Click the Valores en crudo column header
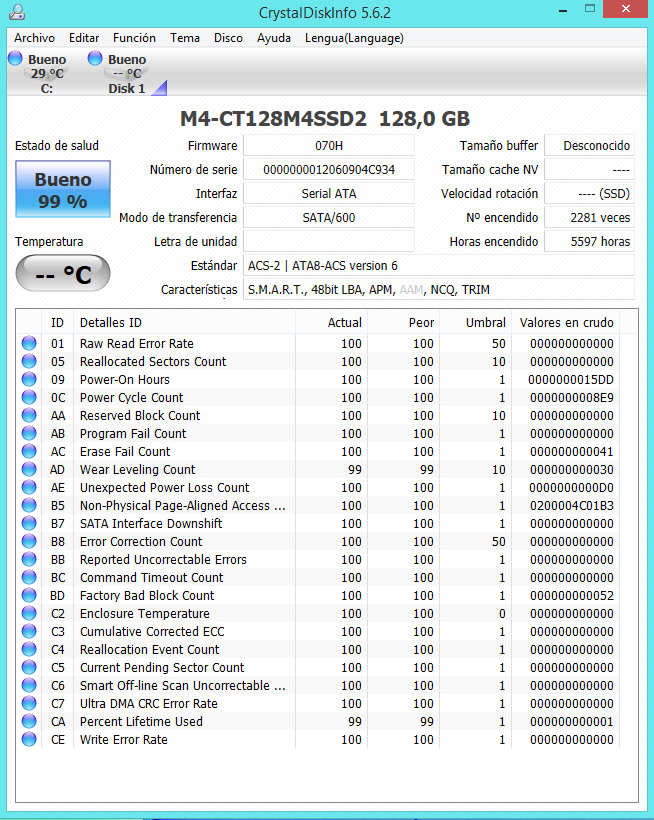The width and height of the screenshot is (654, 820). (566, 323)
